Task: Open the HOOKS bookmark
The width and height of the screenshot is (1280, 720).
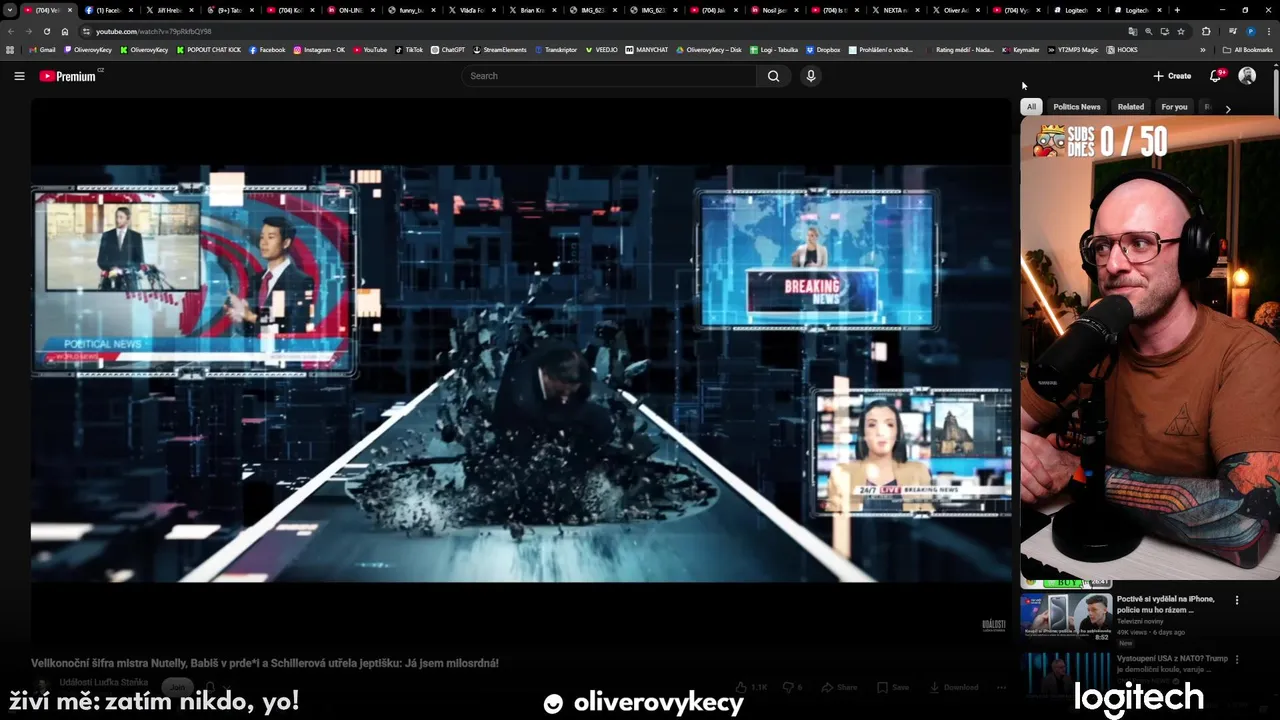Action: [x=1121, y=49]
